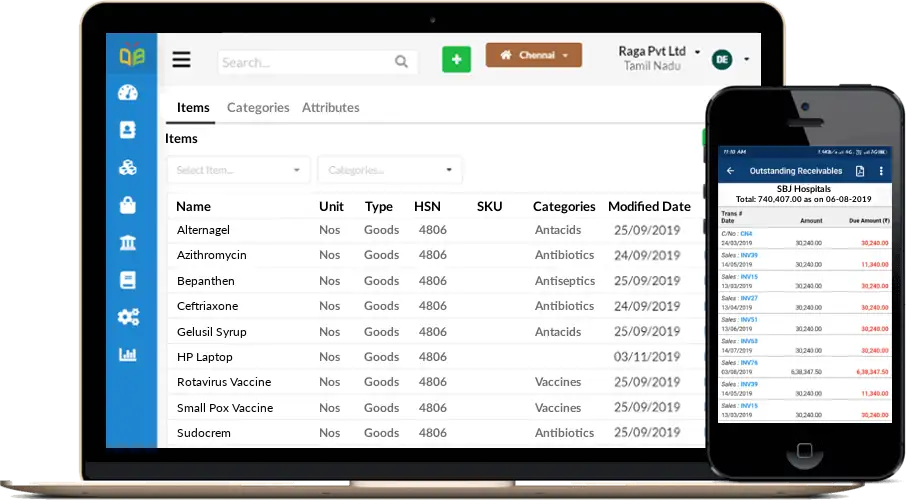Click the search magnifier icon
Image resolution: width=910 pixels, height=500 pixels.
(x=401, y=61)
